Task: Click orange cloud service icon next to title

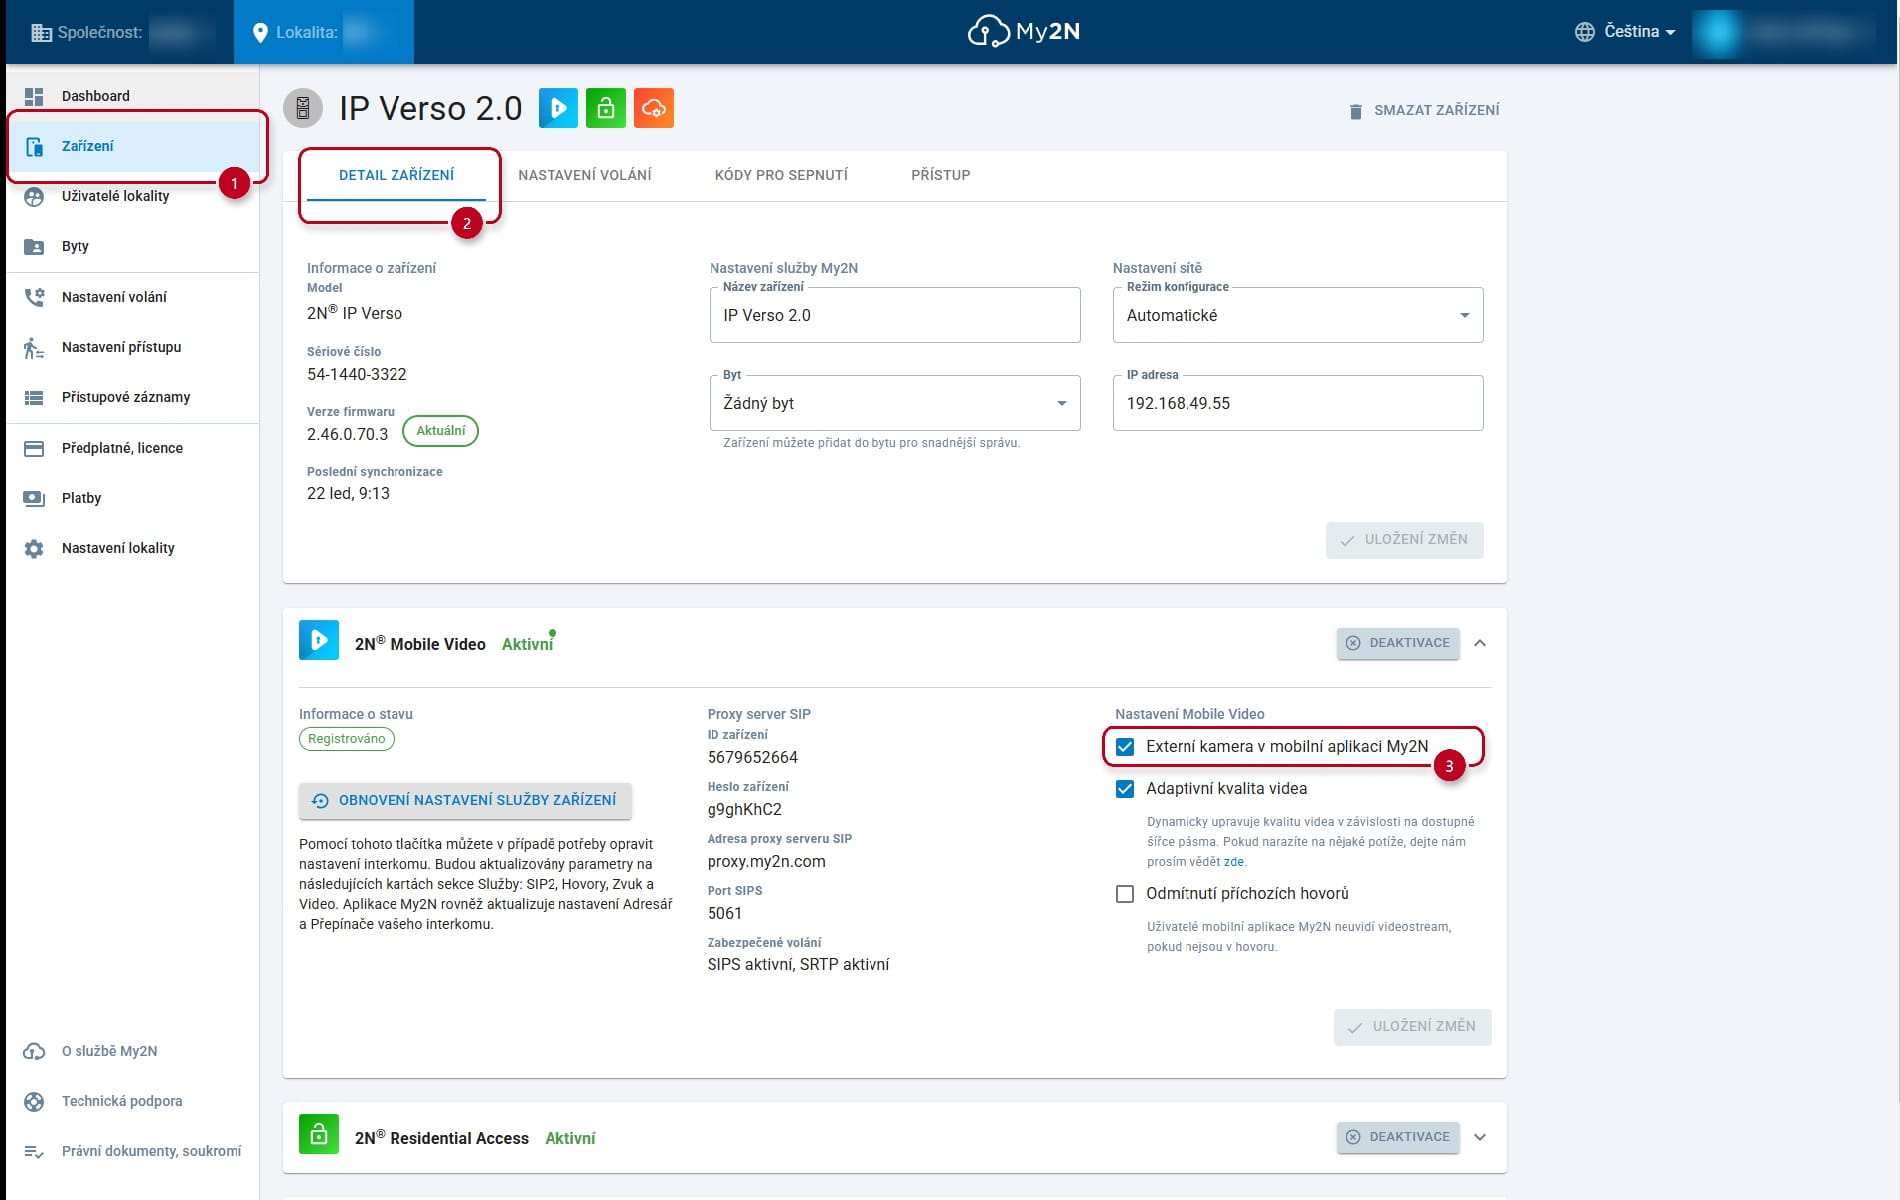Action: click(x=654, y=108)
